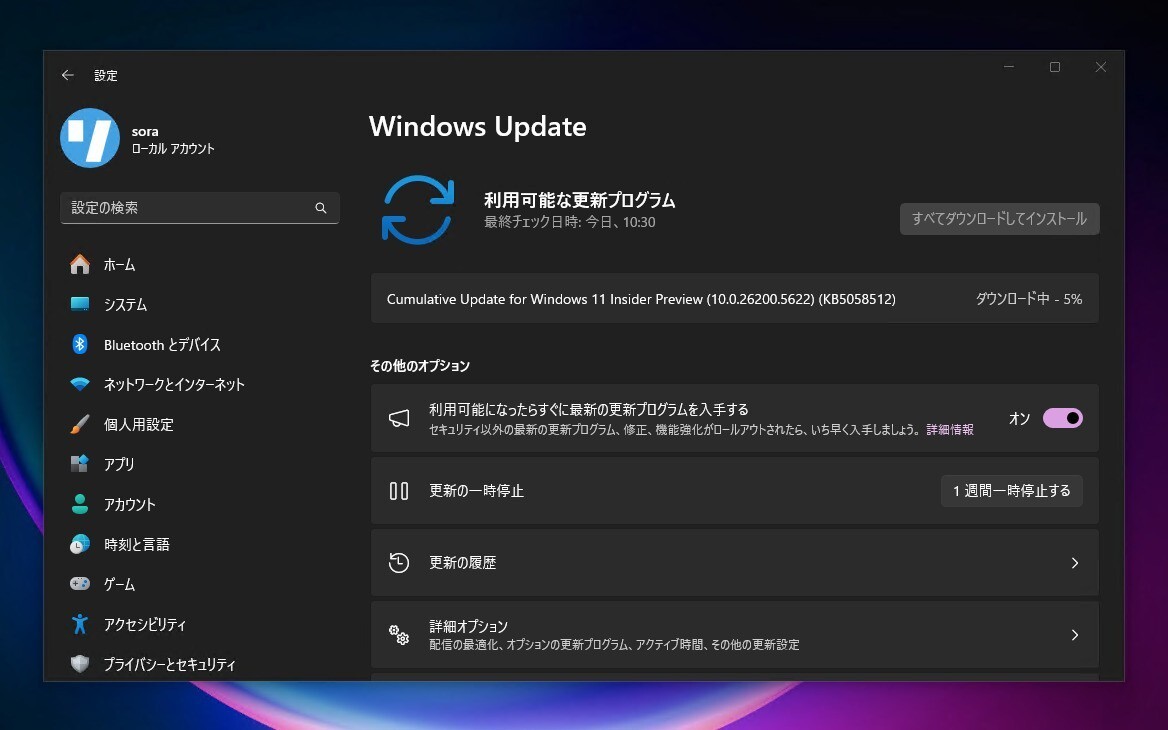
Task: Maximize the Settings window
Action: (1055, 67)
